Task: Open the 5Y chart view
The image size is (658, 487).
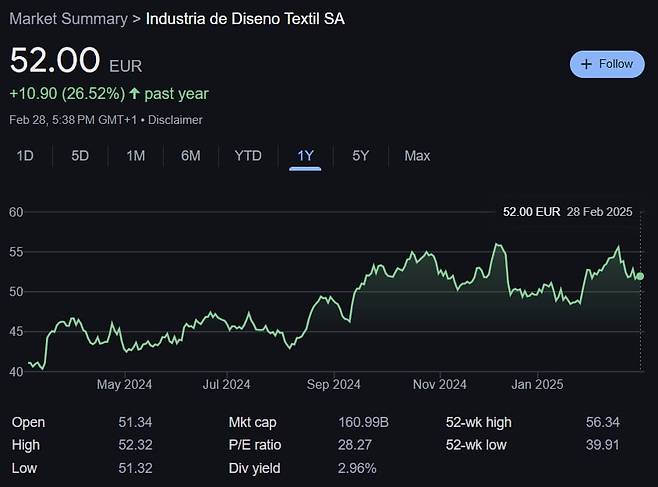Action: 361,156
